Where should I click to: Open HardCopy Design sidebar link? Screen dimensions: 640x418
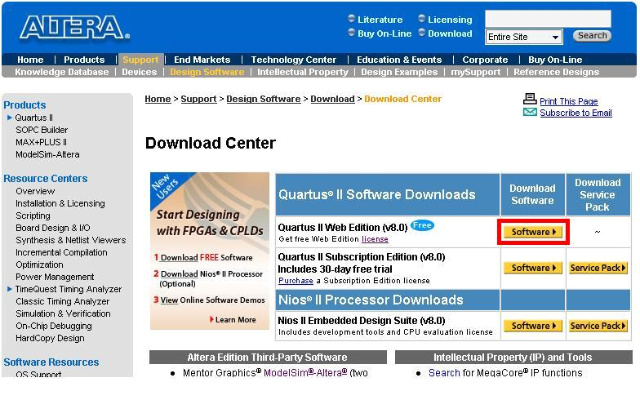coord(50,338)
